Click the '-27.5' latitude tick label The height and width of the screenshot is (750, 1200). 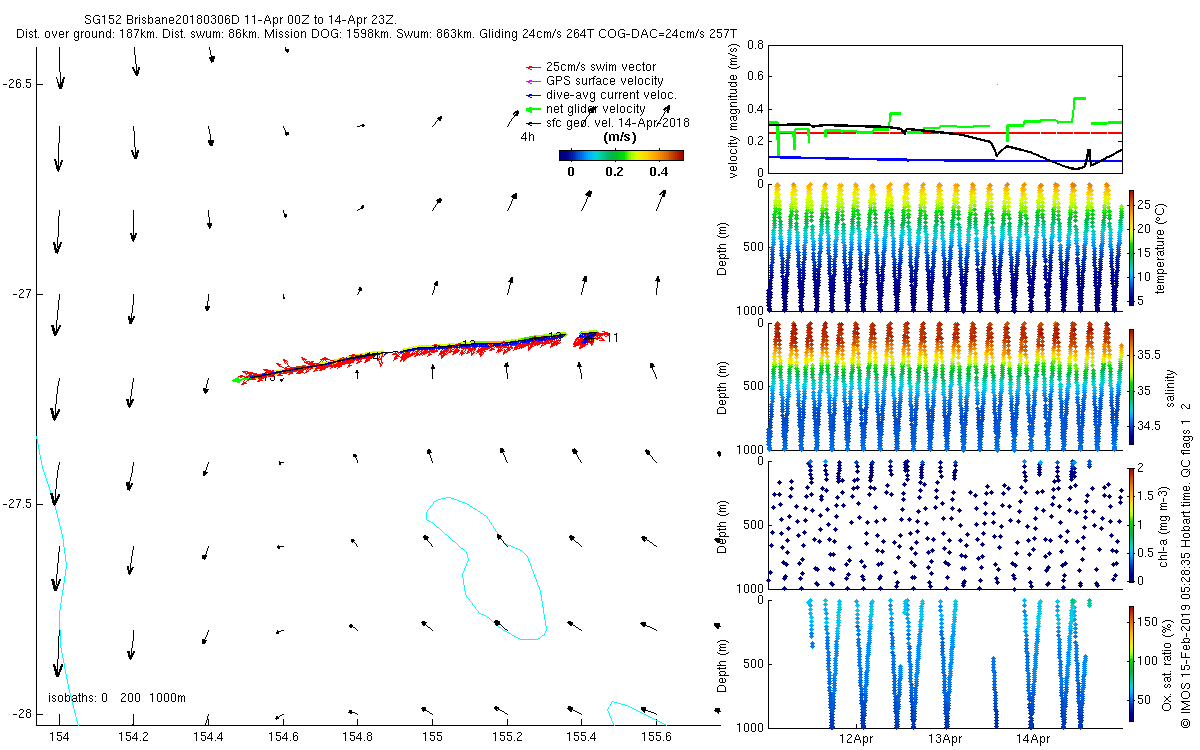coord(18,504)
